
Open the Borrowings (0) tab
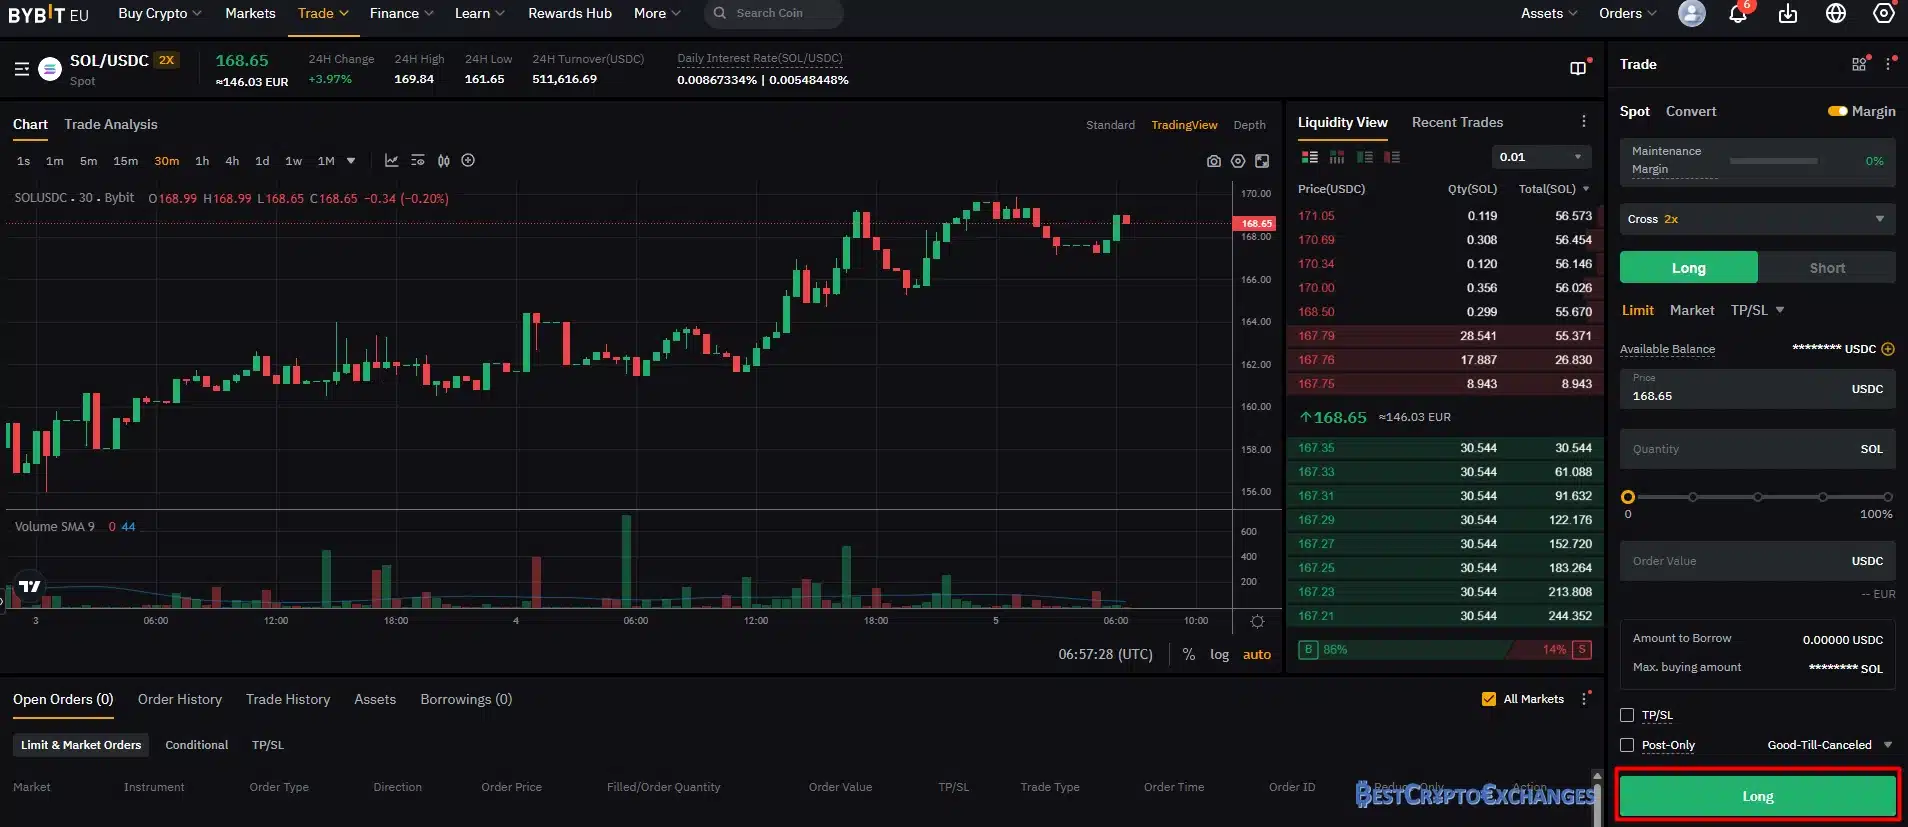466,699
